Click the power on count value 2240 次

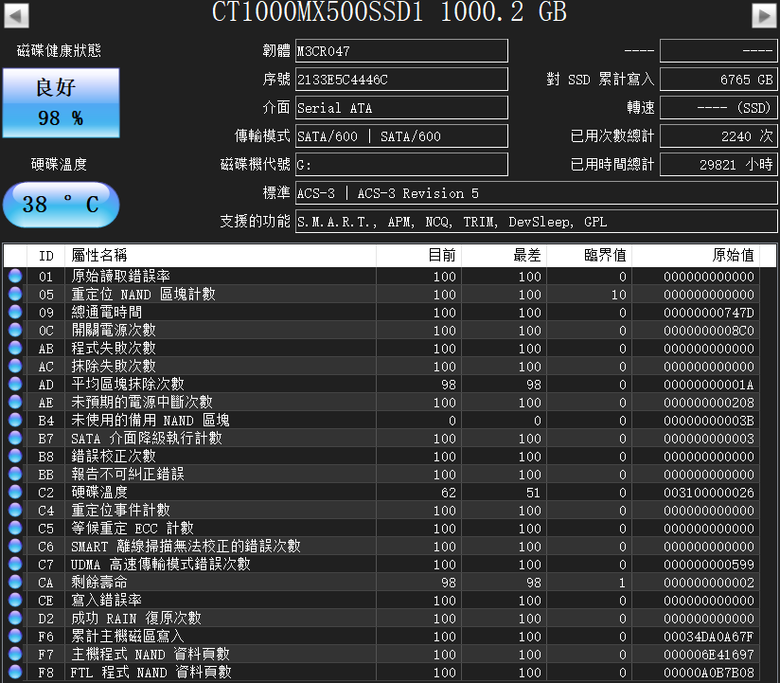718,136
